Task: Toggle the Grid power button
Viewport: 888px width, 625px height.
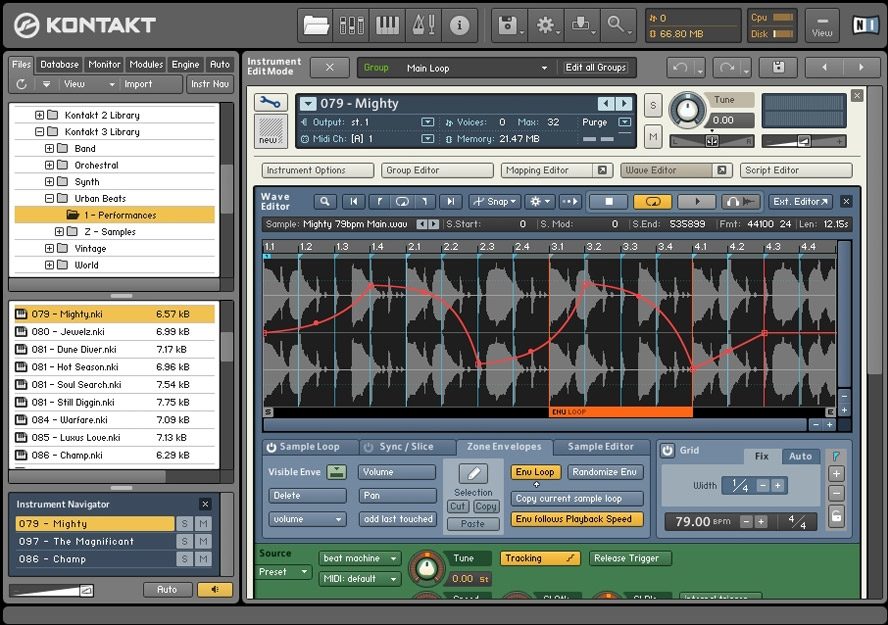Action: click(668, 451)
